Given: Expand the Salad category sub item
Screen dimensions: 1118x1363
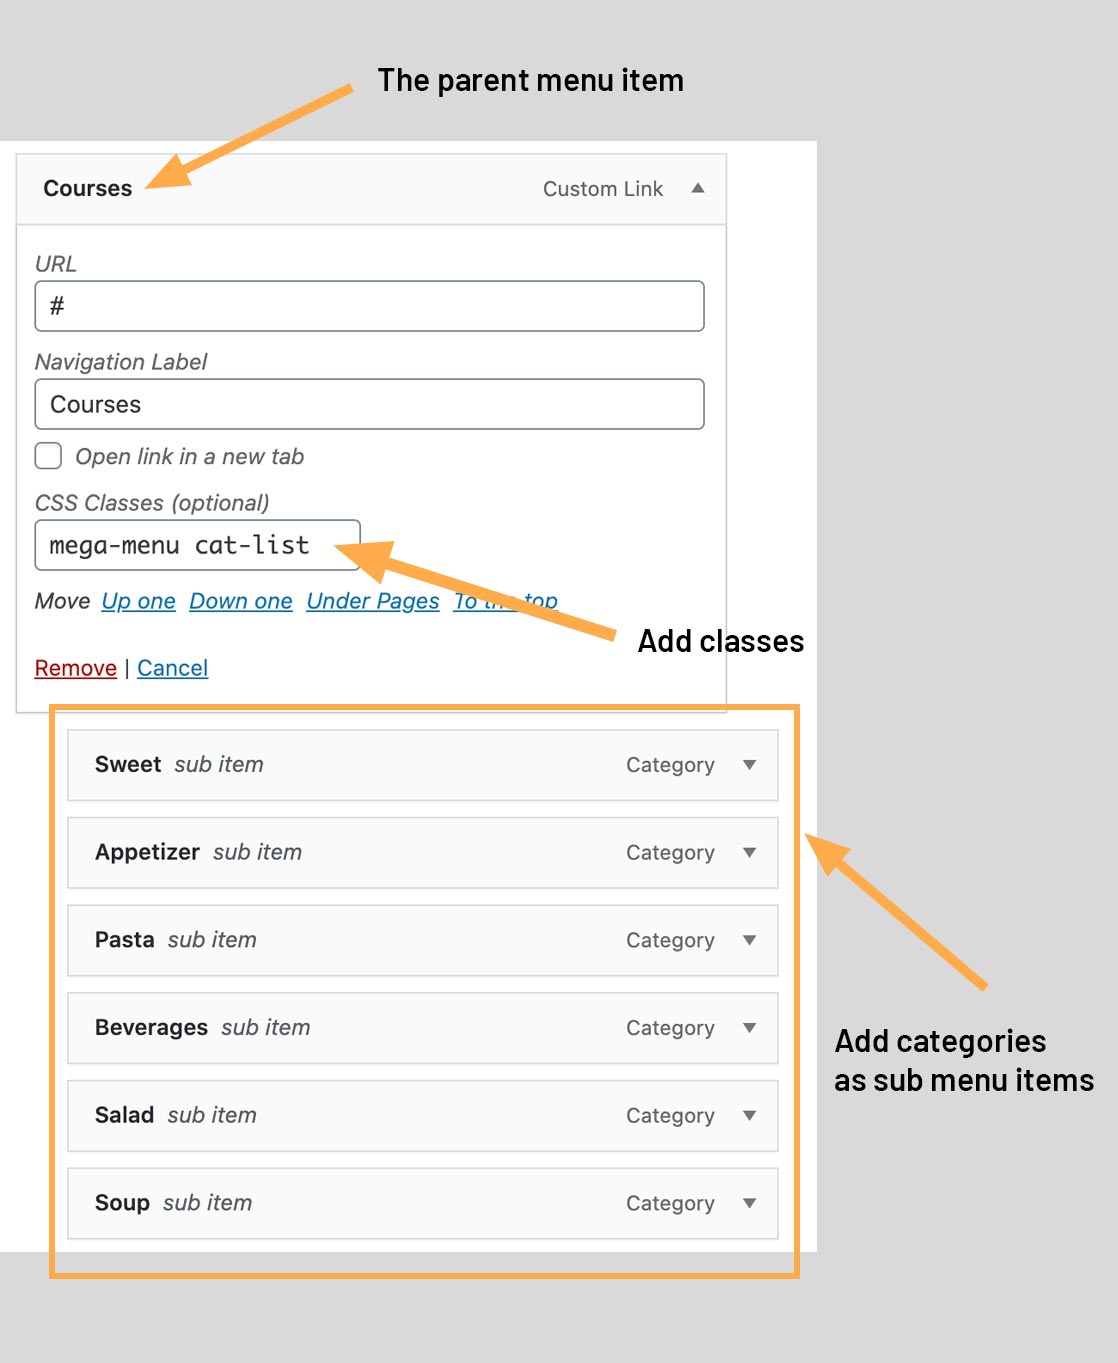Looking at the screenshot, I should (x=749, y=1116).
